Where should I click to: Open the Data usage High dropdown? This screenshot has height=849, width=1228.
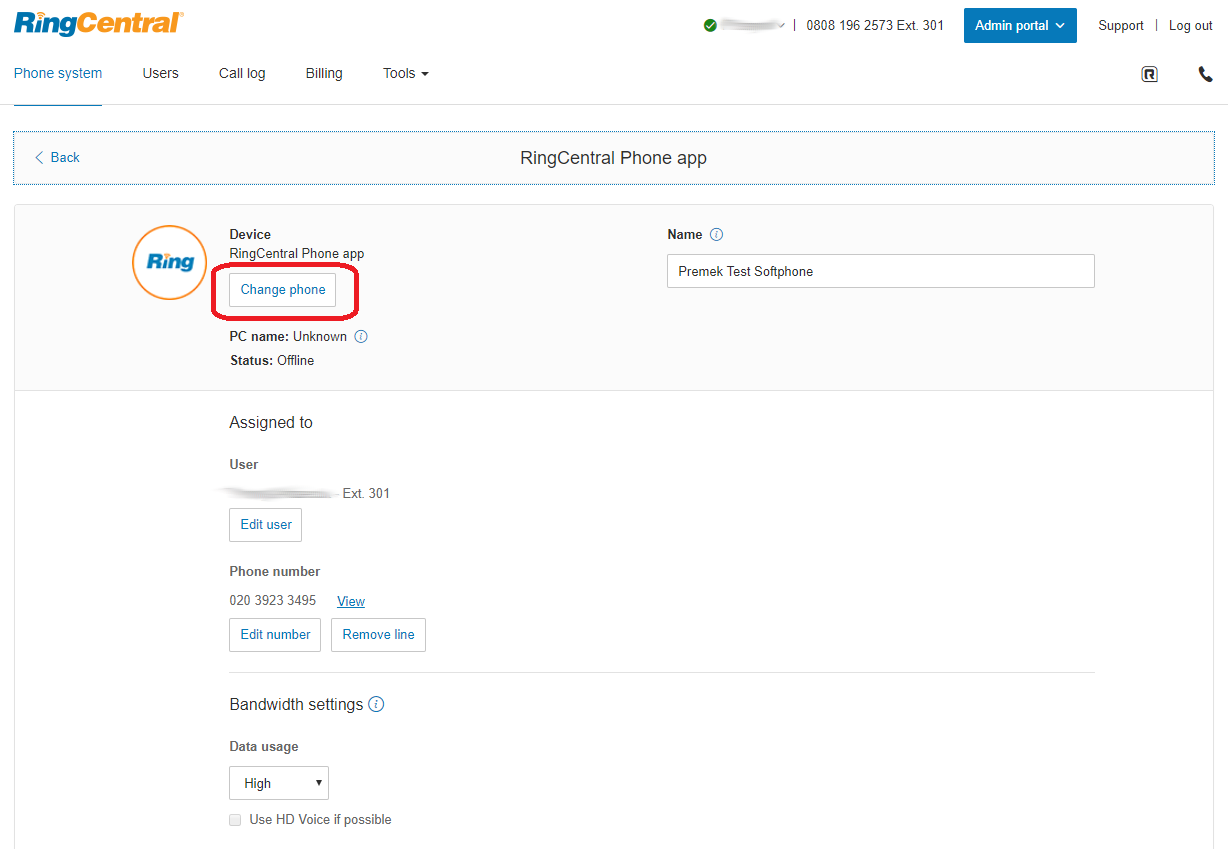[x=279, y=783]
